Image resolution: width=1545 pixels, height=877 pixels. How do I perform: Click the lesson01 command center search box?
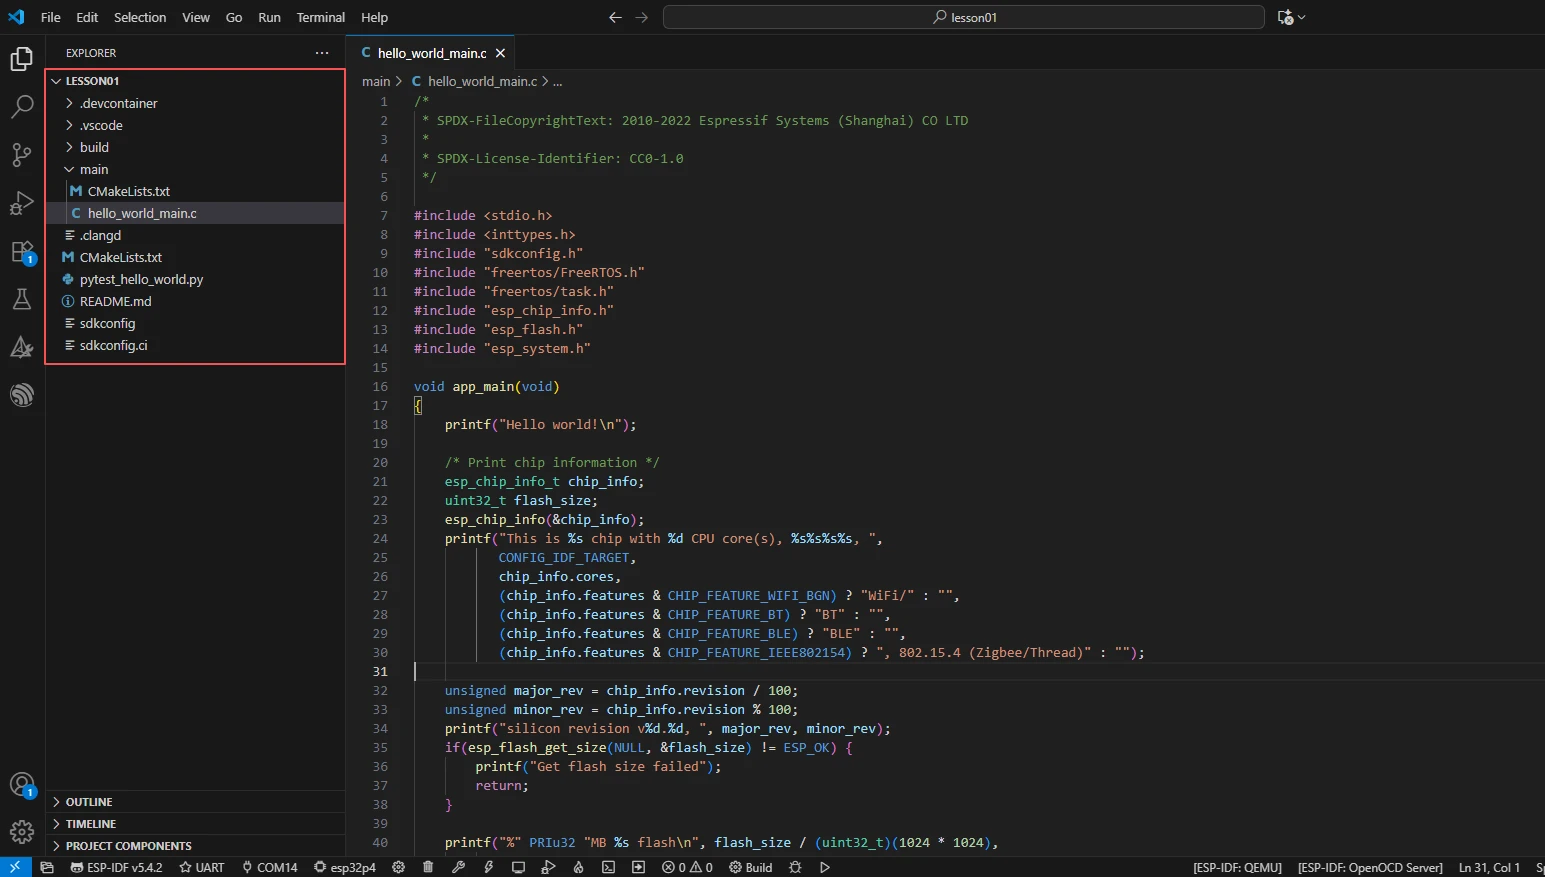(964, 17)
